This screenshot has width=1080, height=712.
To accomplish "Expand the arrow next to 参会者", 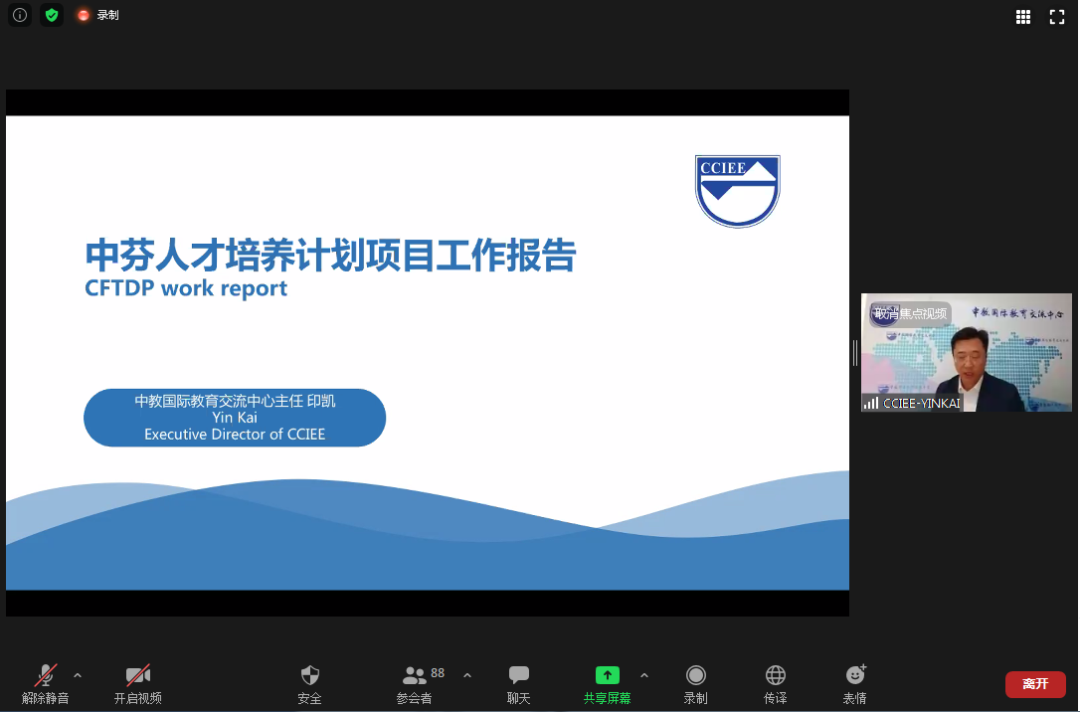I will (x=467, y=676).
